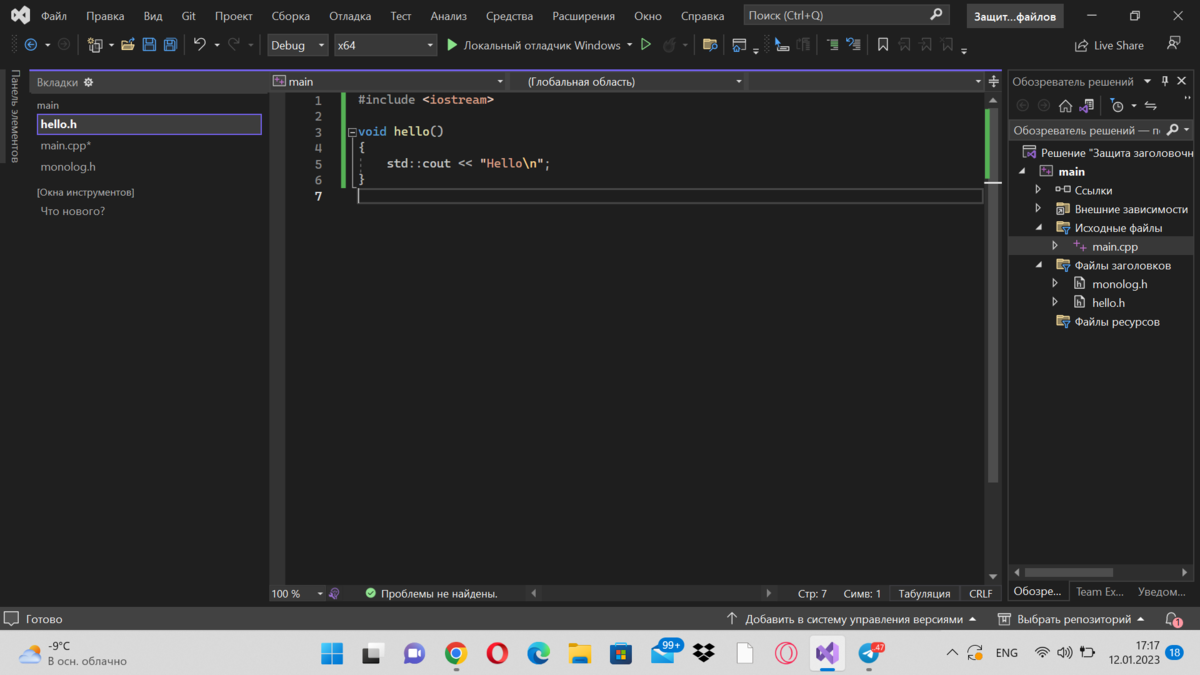Open the 100 % zoom level dropdown
Screen dimensions: 1200x675
[x=298, y=593]
